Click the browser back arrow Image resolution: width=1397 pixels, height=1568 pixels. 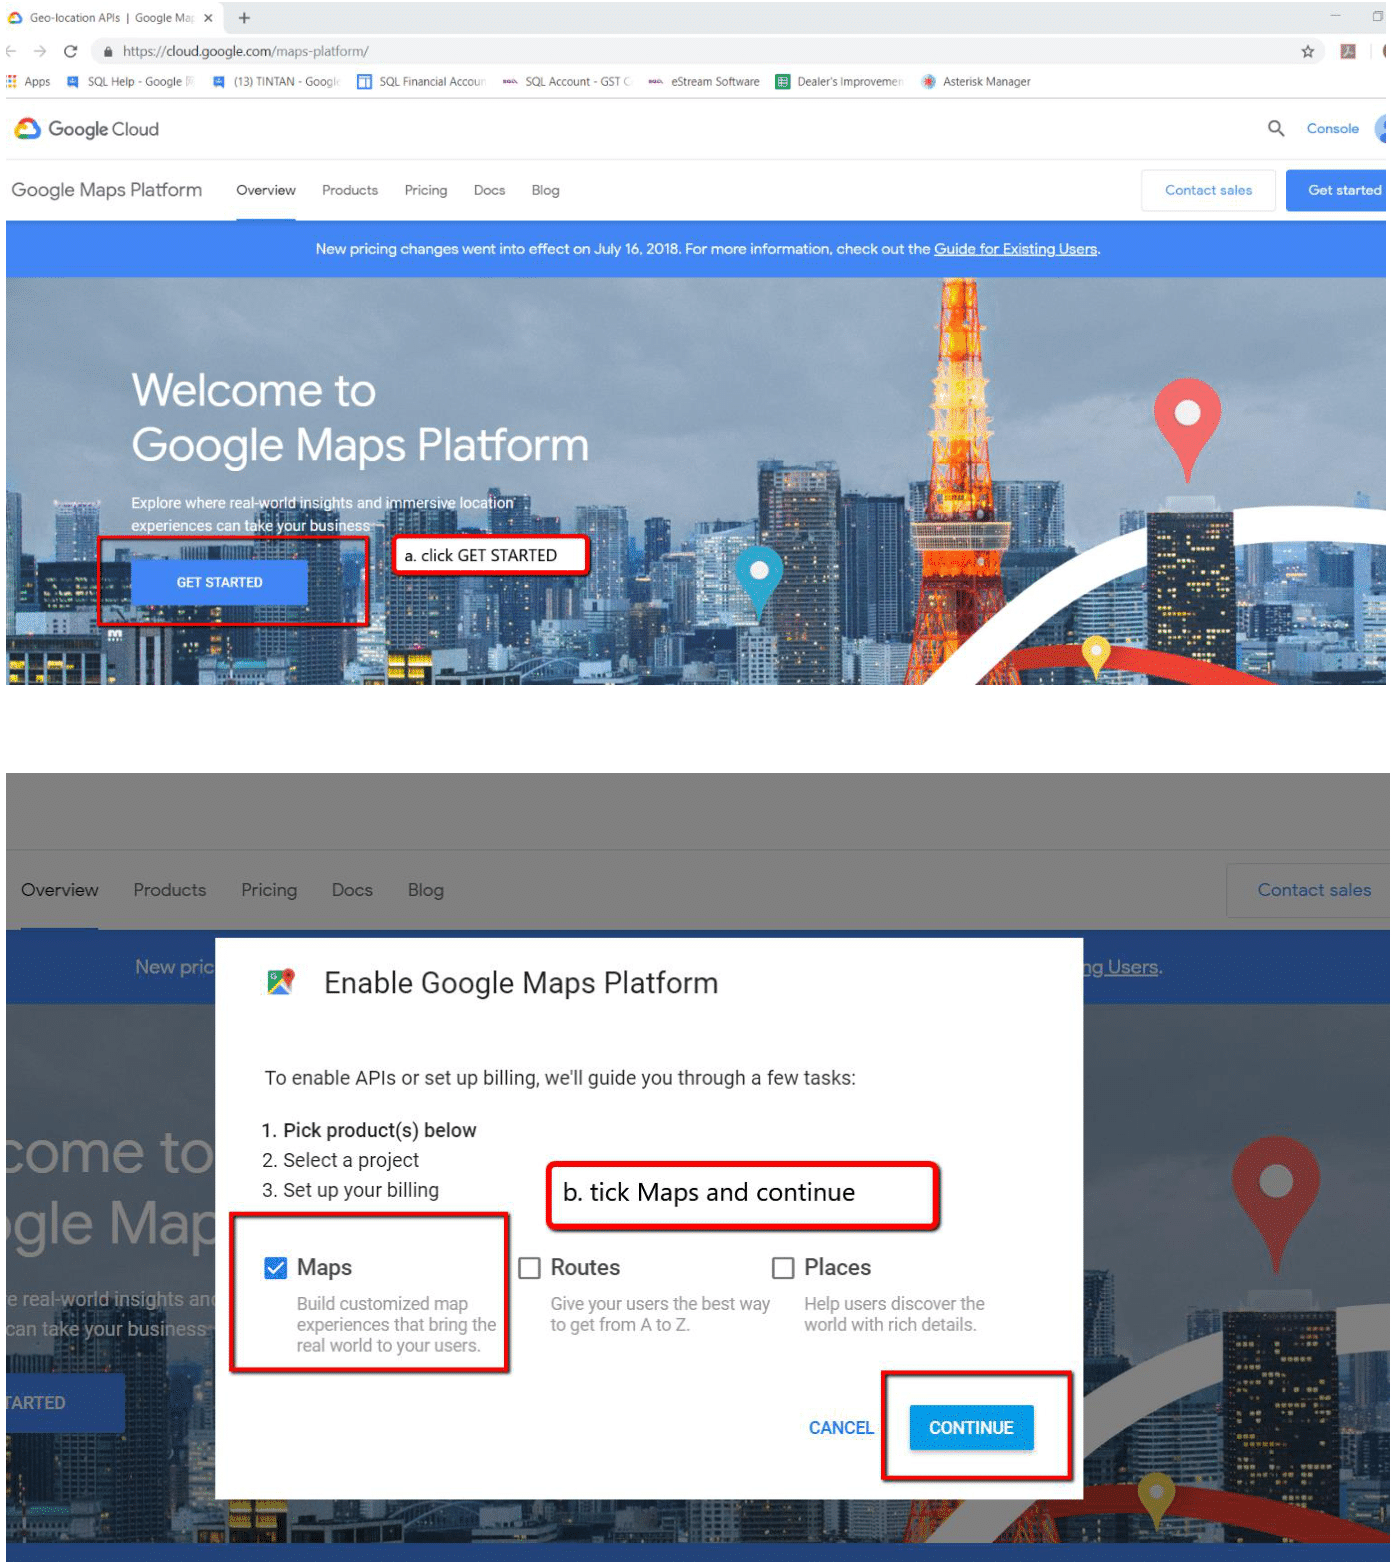click(12, 51)
